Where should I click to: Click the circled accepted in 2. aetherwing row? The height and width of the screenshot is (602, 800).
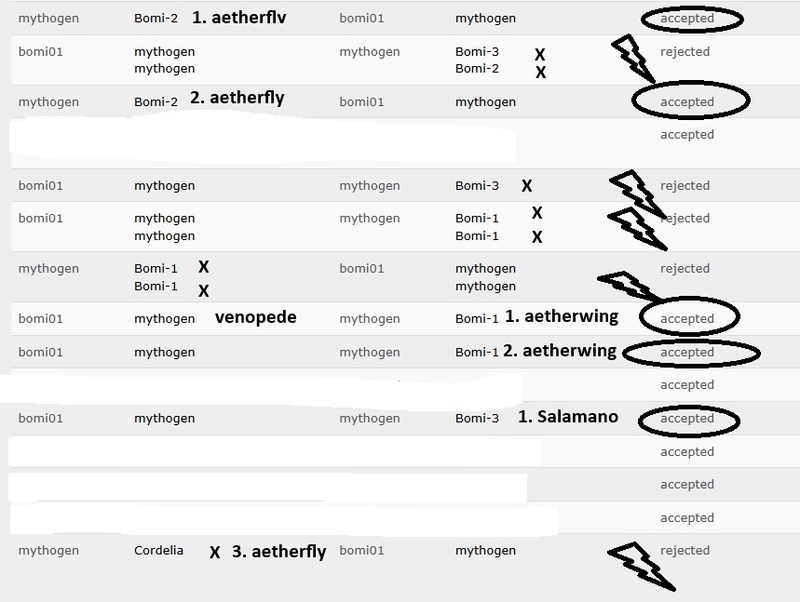point(690,352)
